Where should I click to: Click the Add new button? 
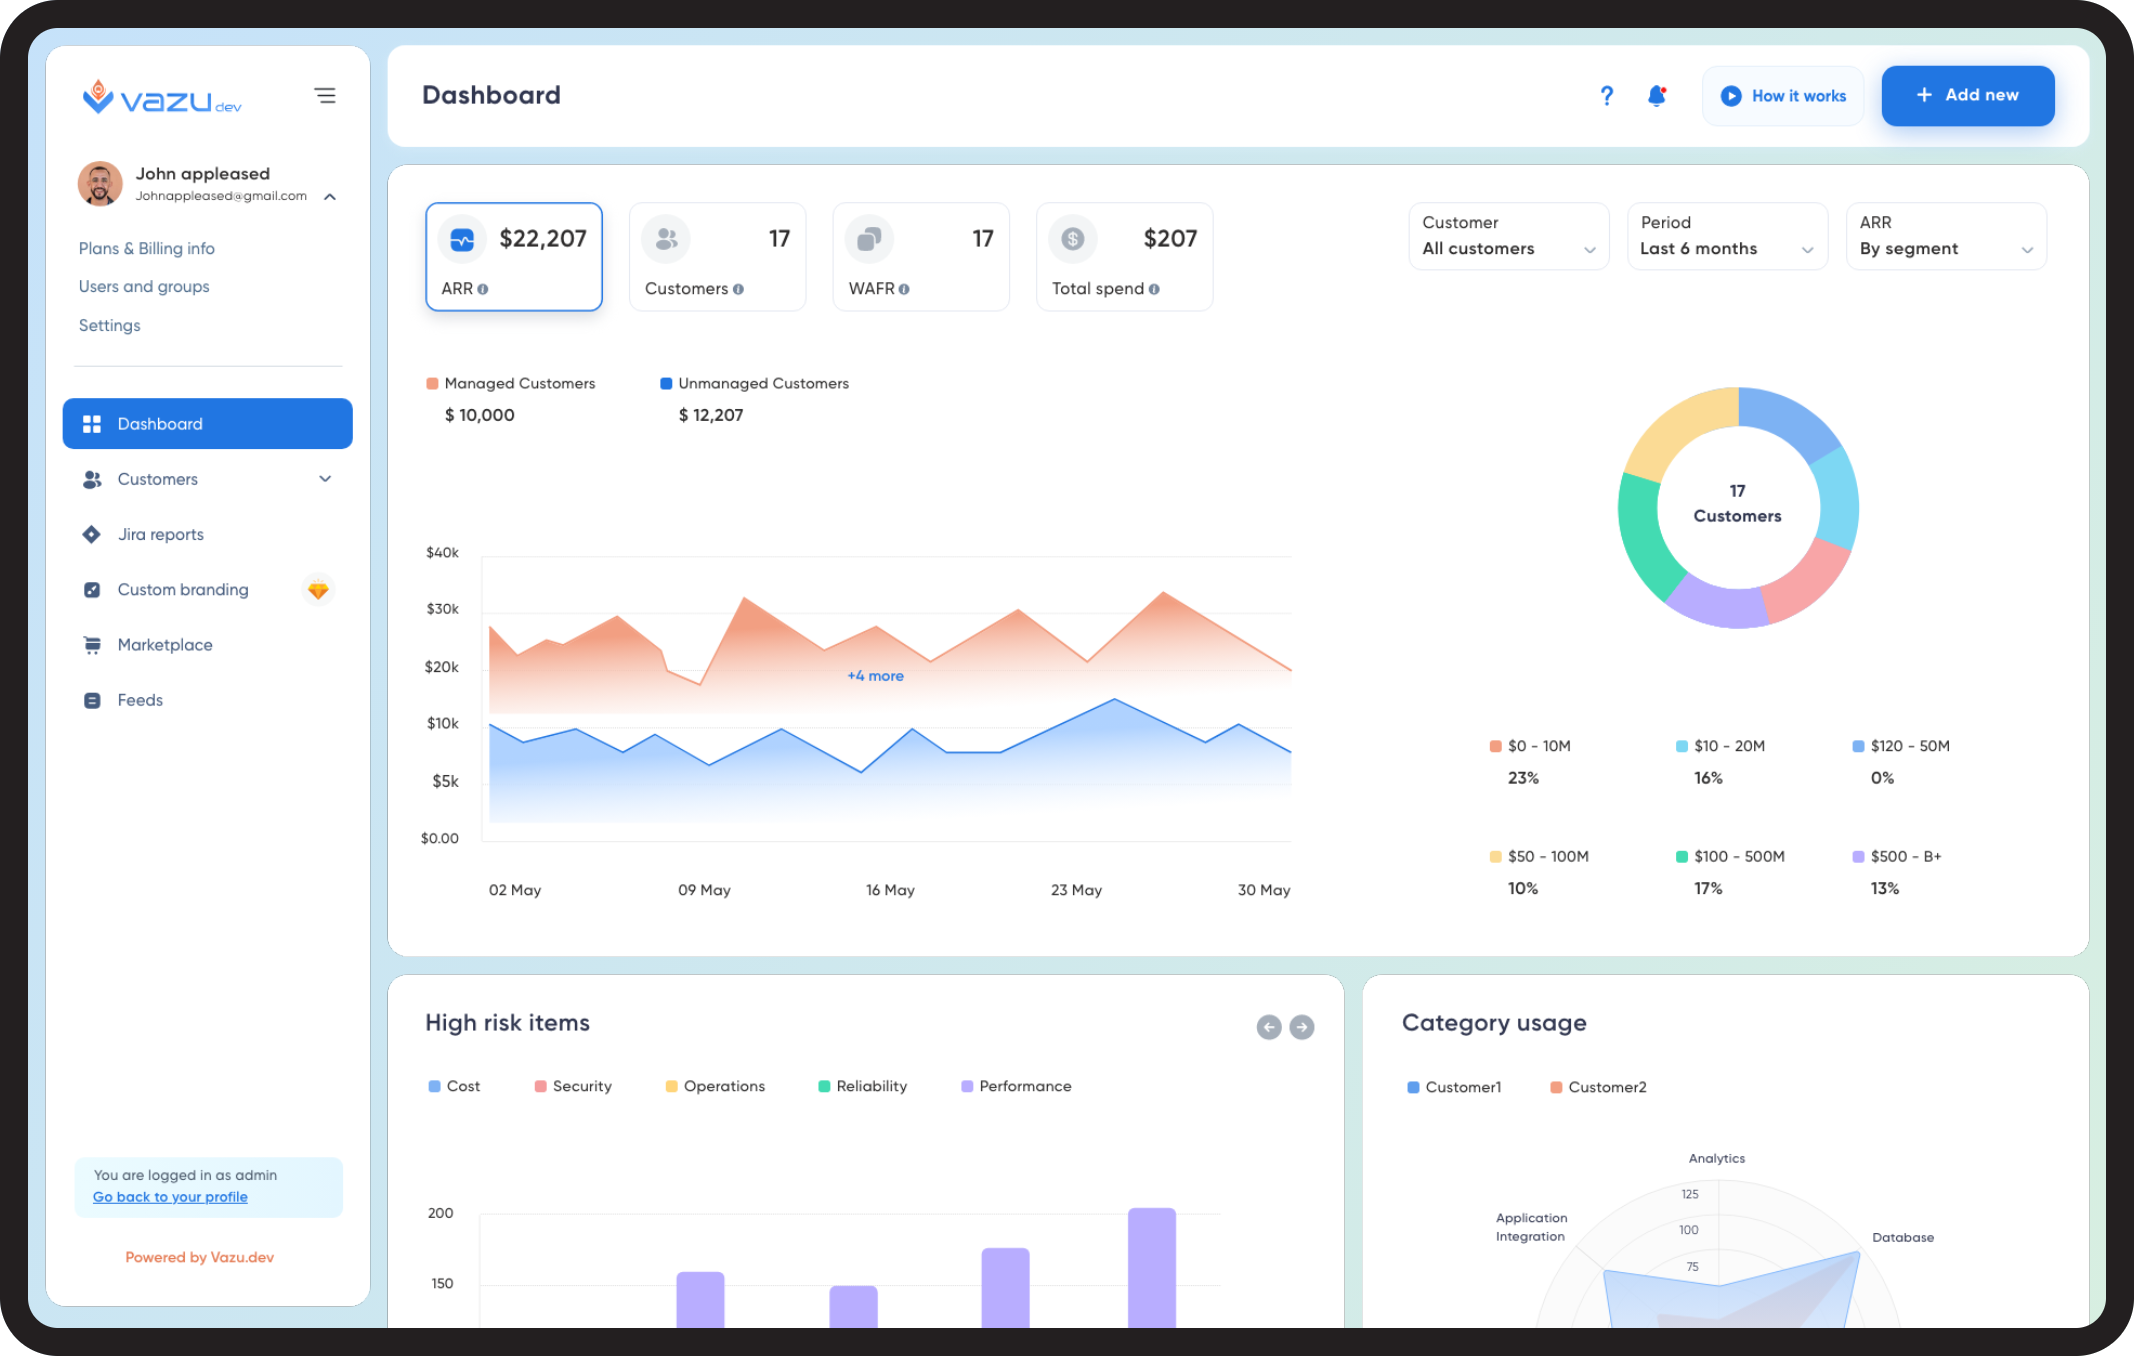click(x=1967, y=96)
